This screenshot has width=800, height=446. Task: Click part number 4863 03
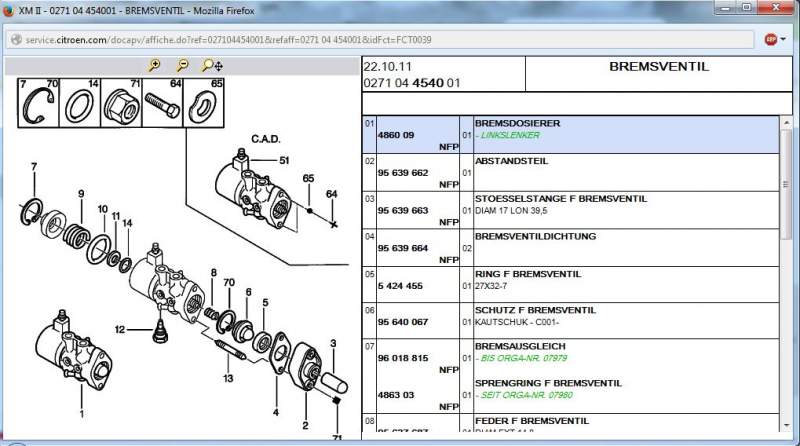(x=396, y=395)
